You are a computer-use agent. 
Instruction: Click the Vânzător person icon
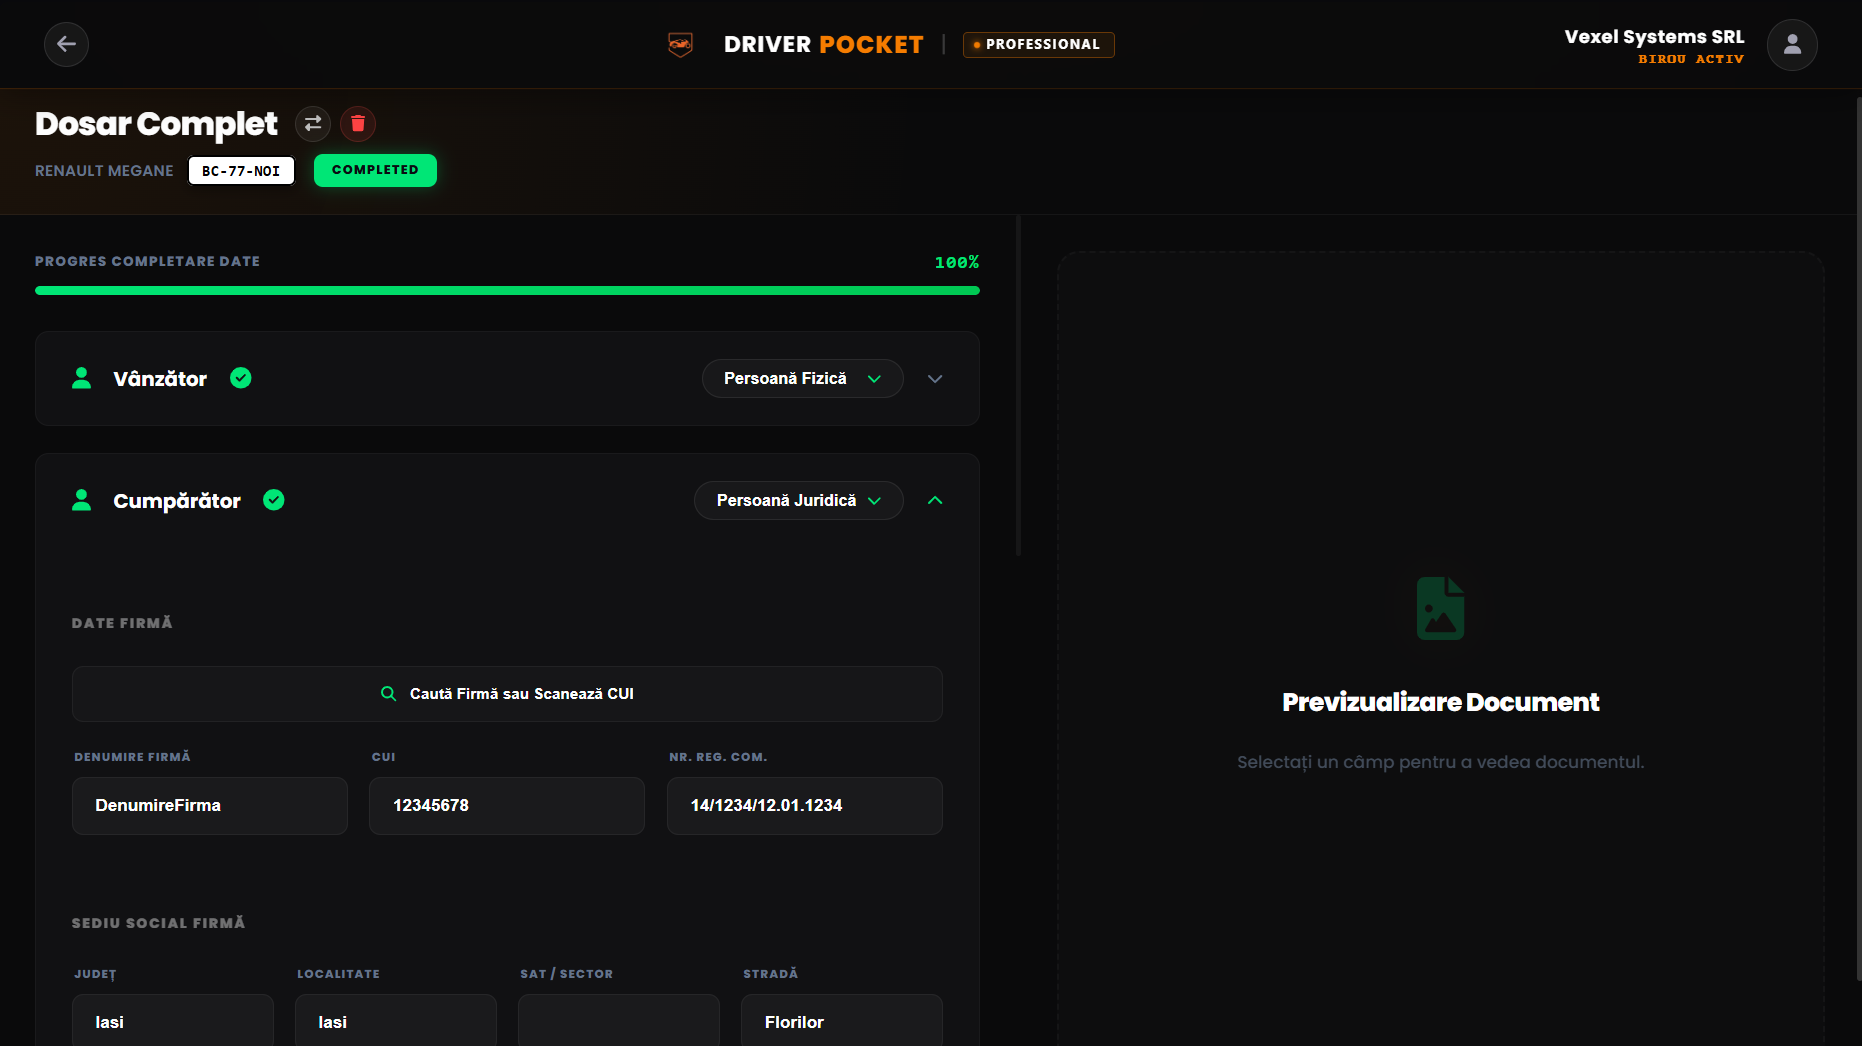coord(82,378)
